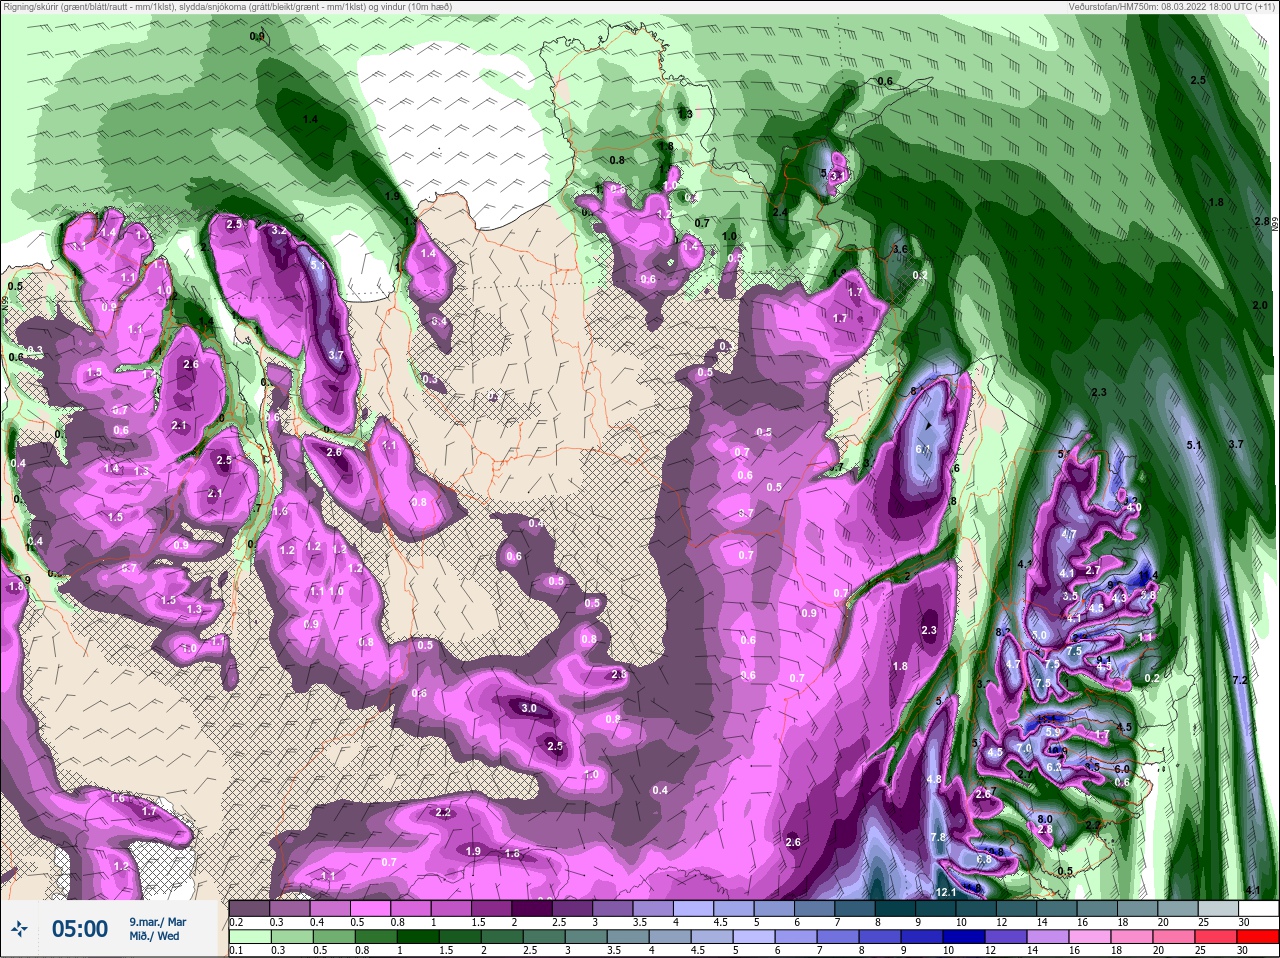Select the 0.8 swatch in the snow scale
Image resolution: width=1280 pixels, height=958 pixels.
pyautogui.click(x=411, y=909)
